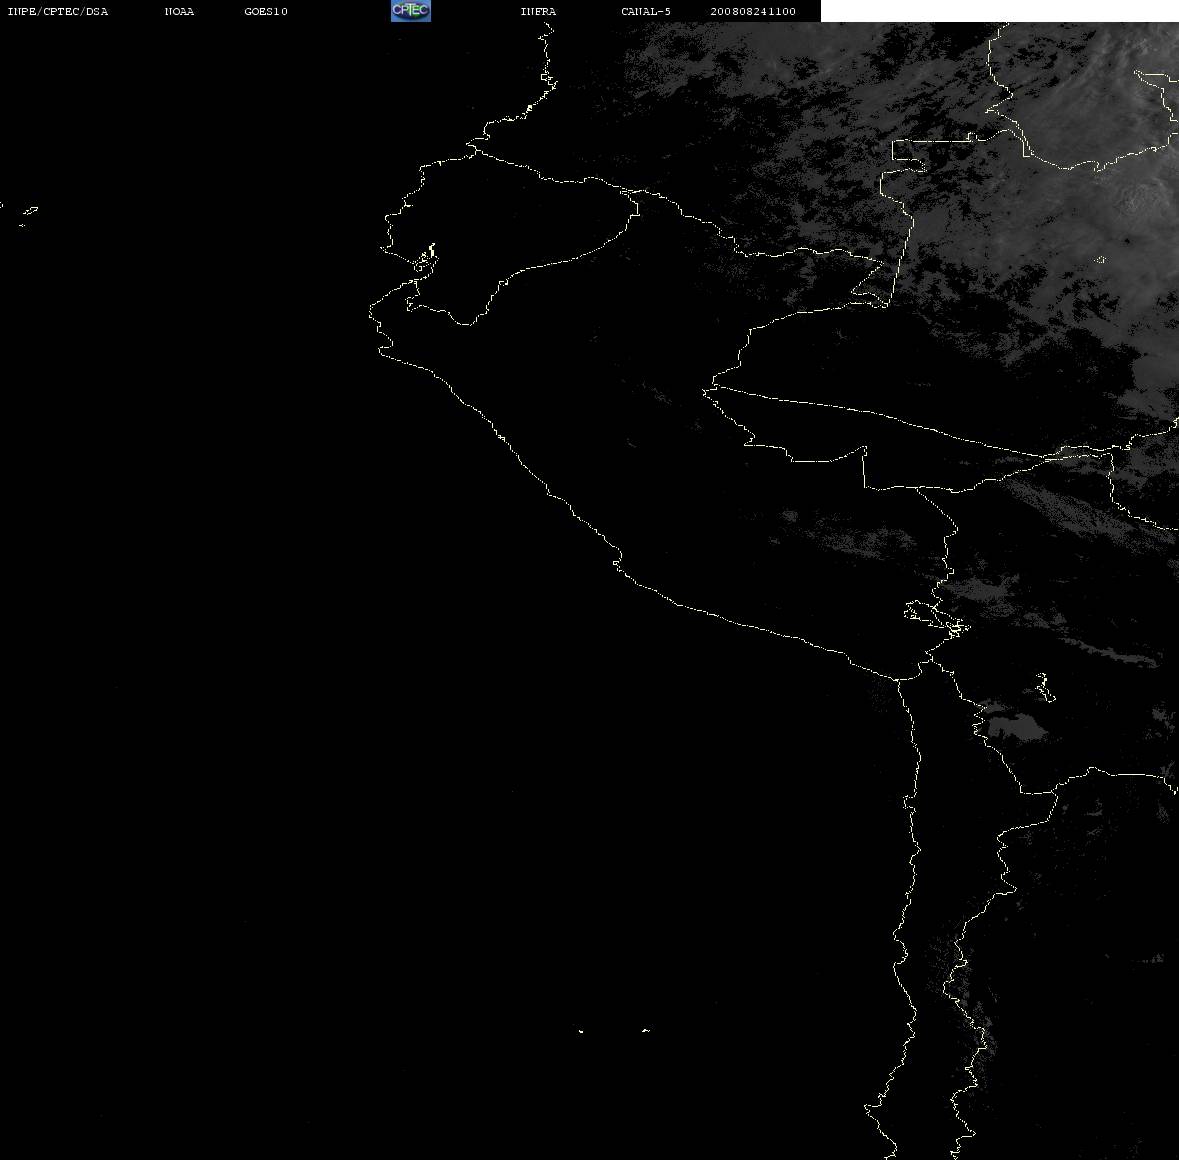1179x1160 pixels.
Task: Click the CPTEC logo in header
Action: click(411, 11)
